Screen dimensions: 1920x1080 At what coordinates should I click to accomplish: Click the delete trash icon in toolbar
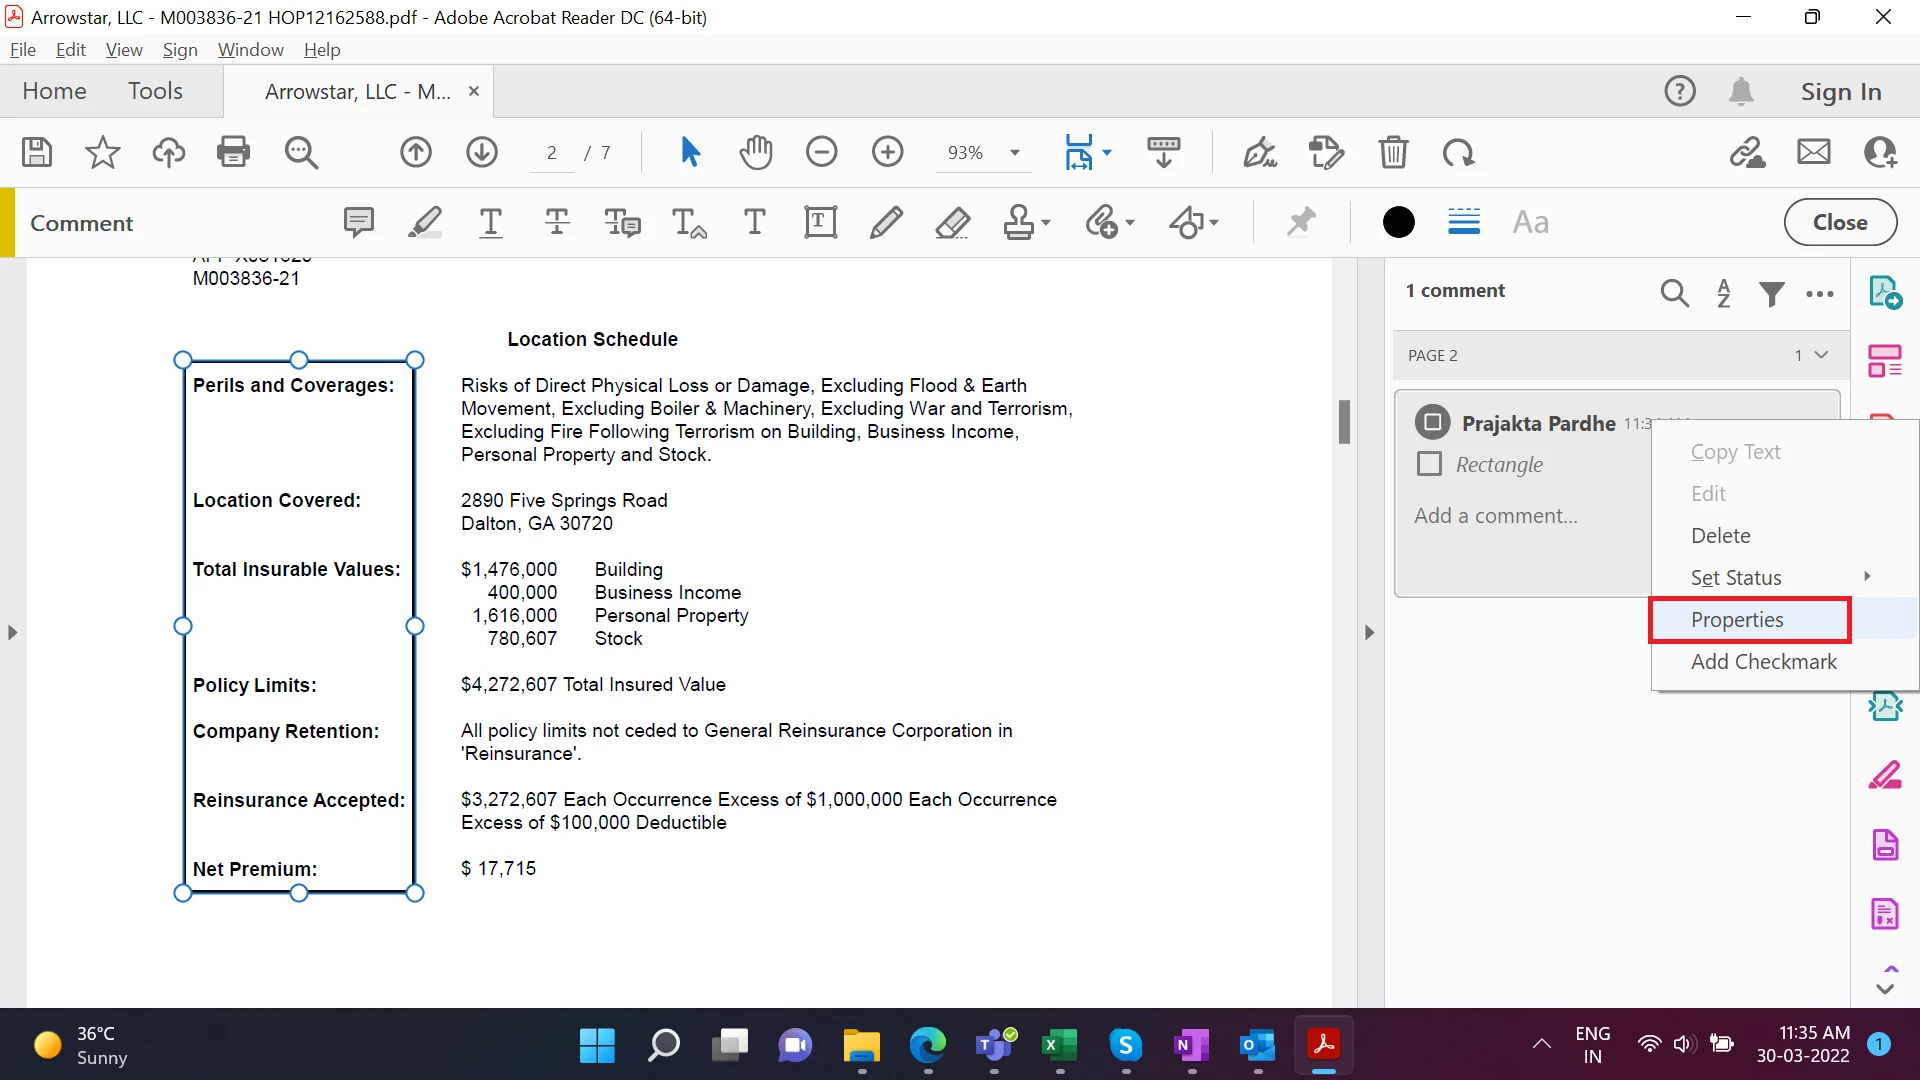pos(1393,152)
